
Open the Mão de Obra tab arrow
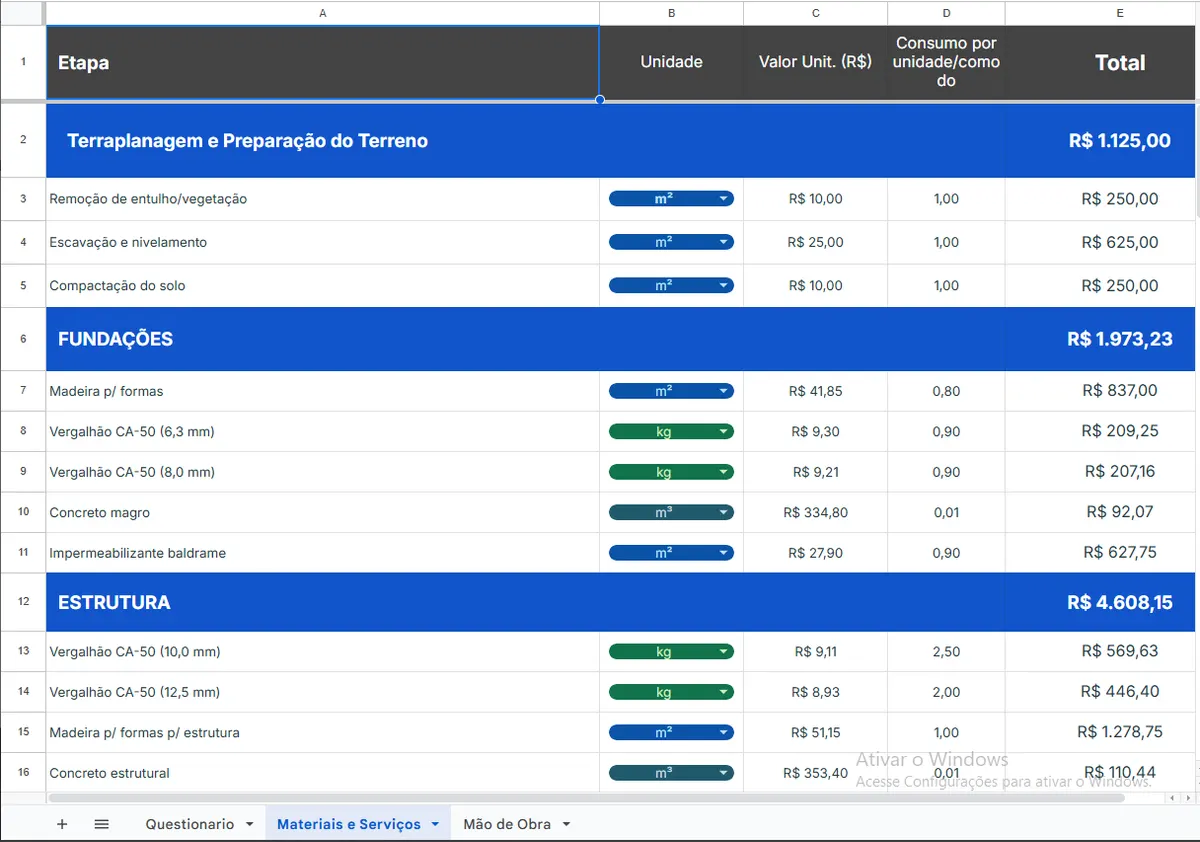[x=566, y=824]
